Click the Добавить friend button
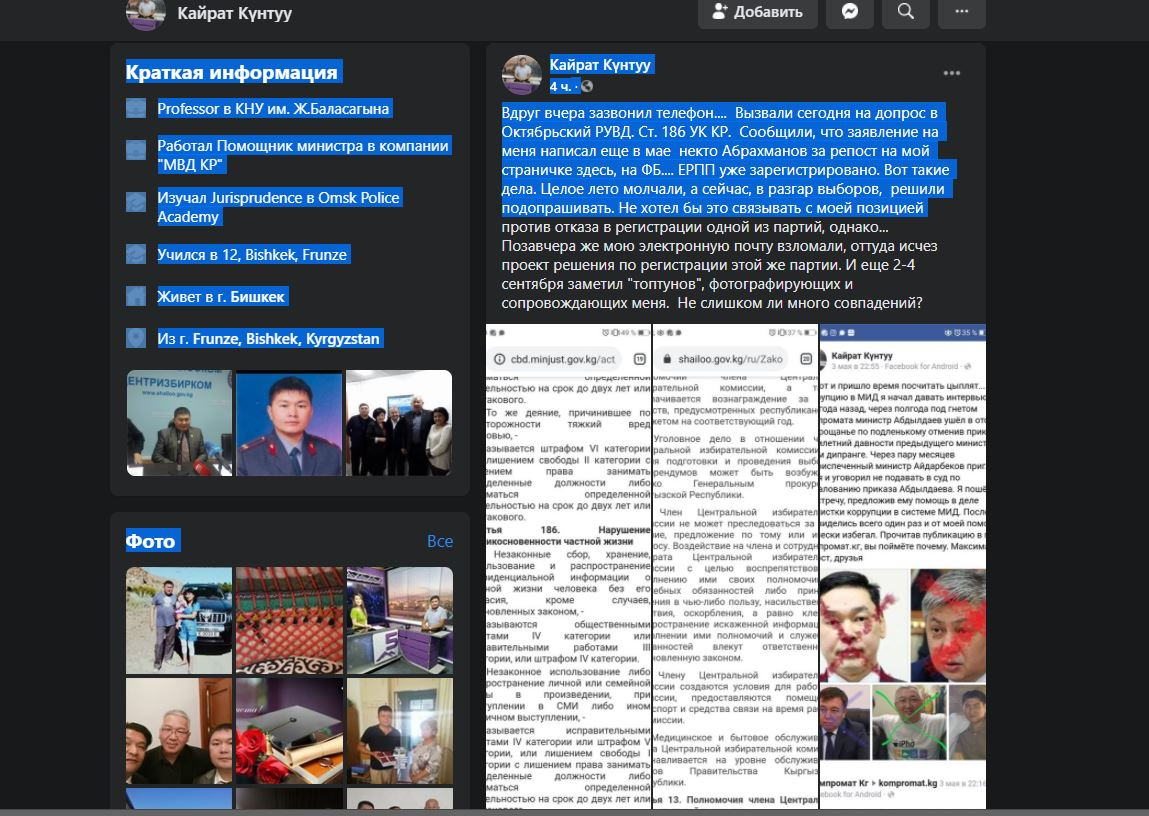This screenshot has height=816, width=1149. (758, 12)
